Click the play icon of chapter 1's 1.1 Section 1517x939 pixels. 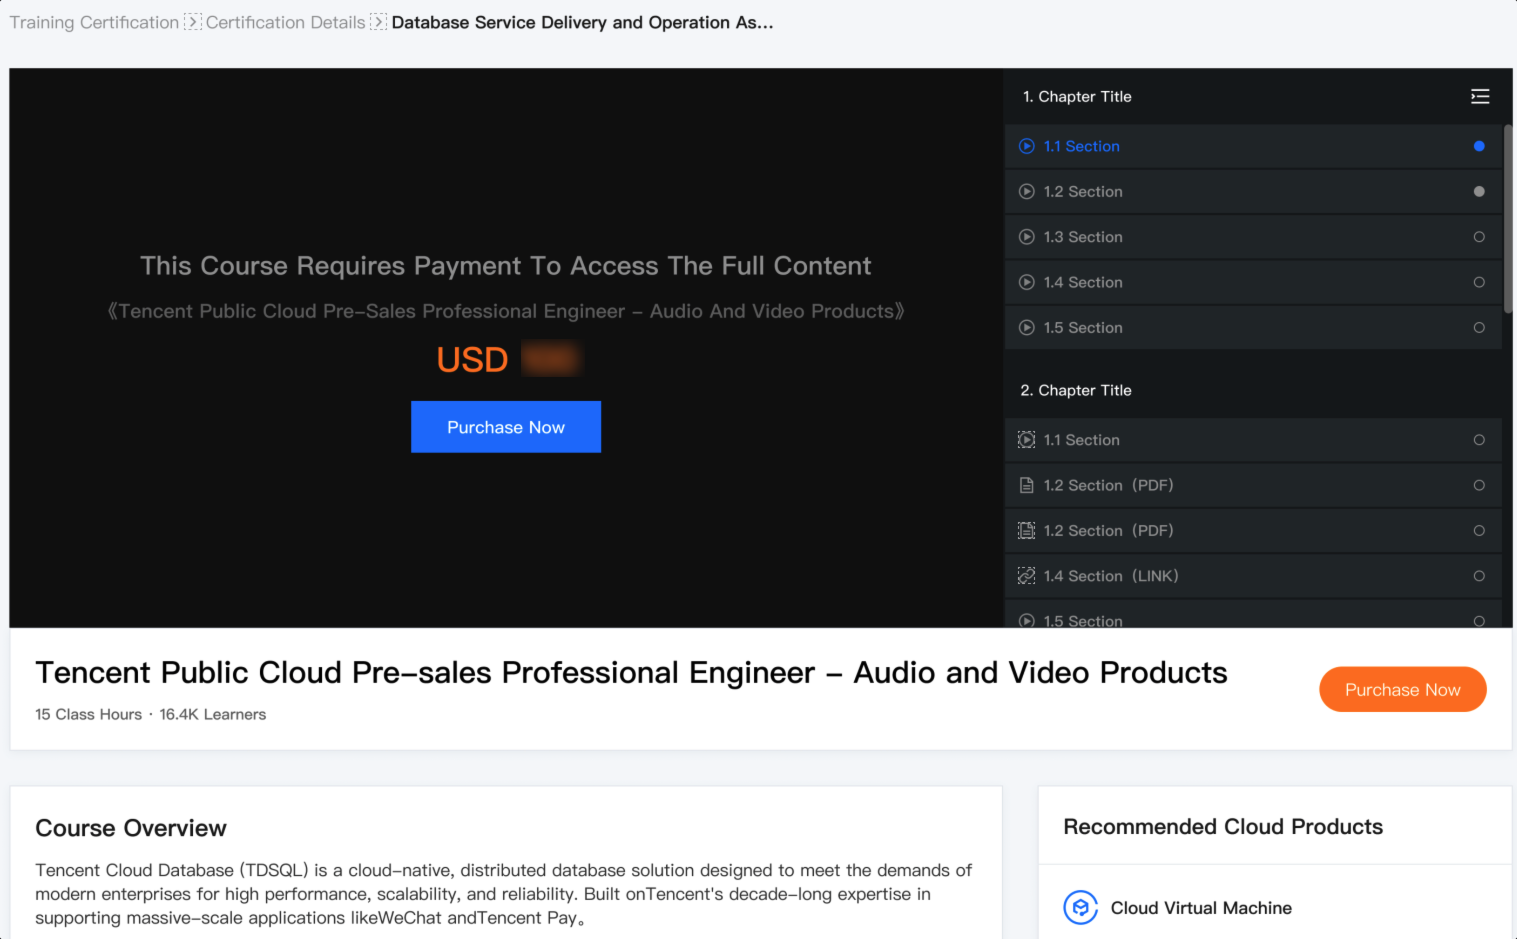coord(1026,146)
